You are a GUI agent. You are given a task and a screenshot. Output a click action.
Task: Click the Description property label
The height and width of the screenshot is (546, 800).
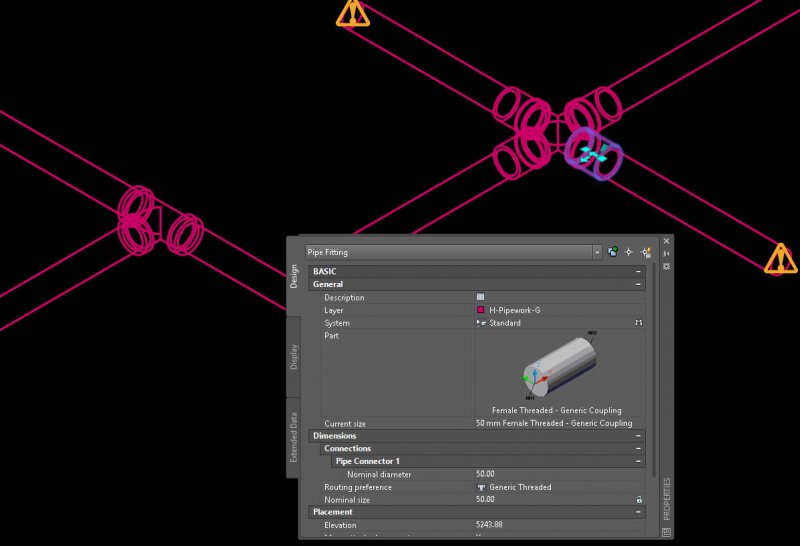(344, 297)
